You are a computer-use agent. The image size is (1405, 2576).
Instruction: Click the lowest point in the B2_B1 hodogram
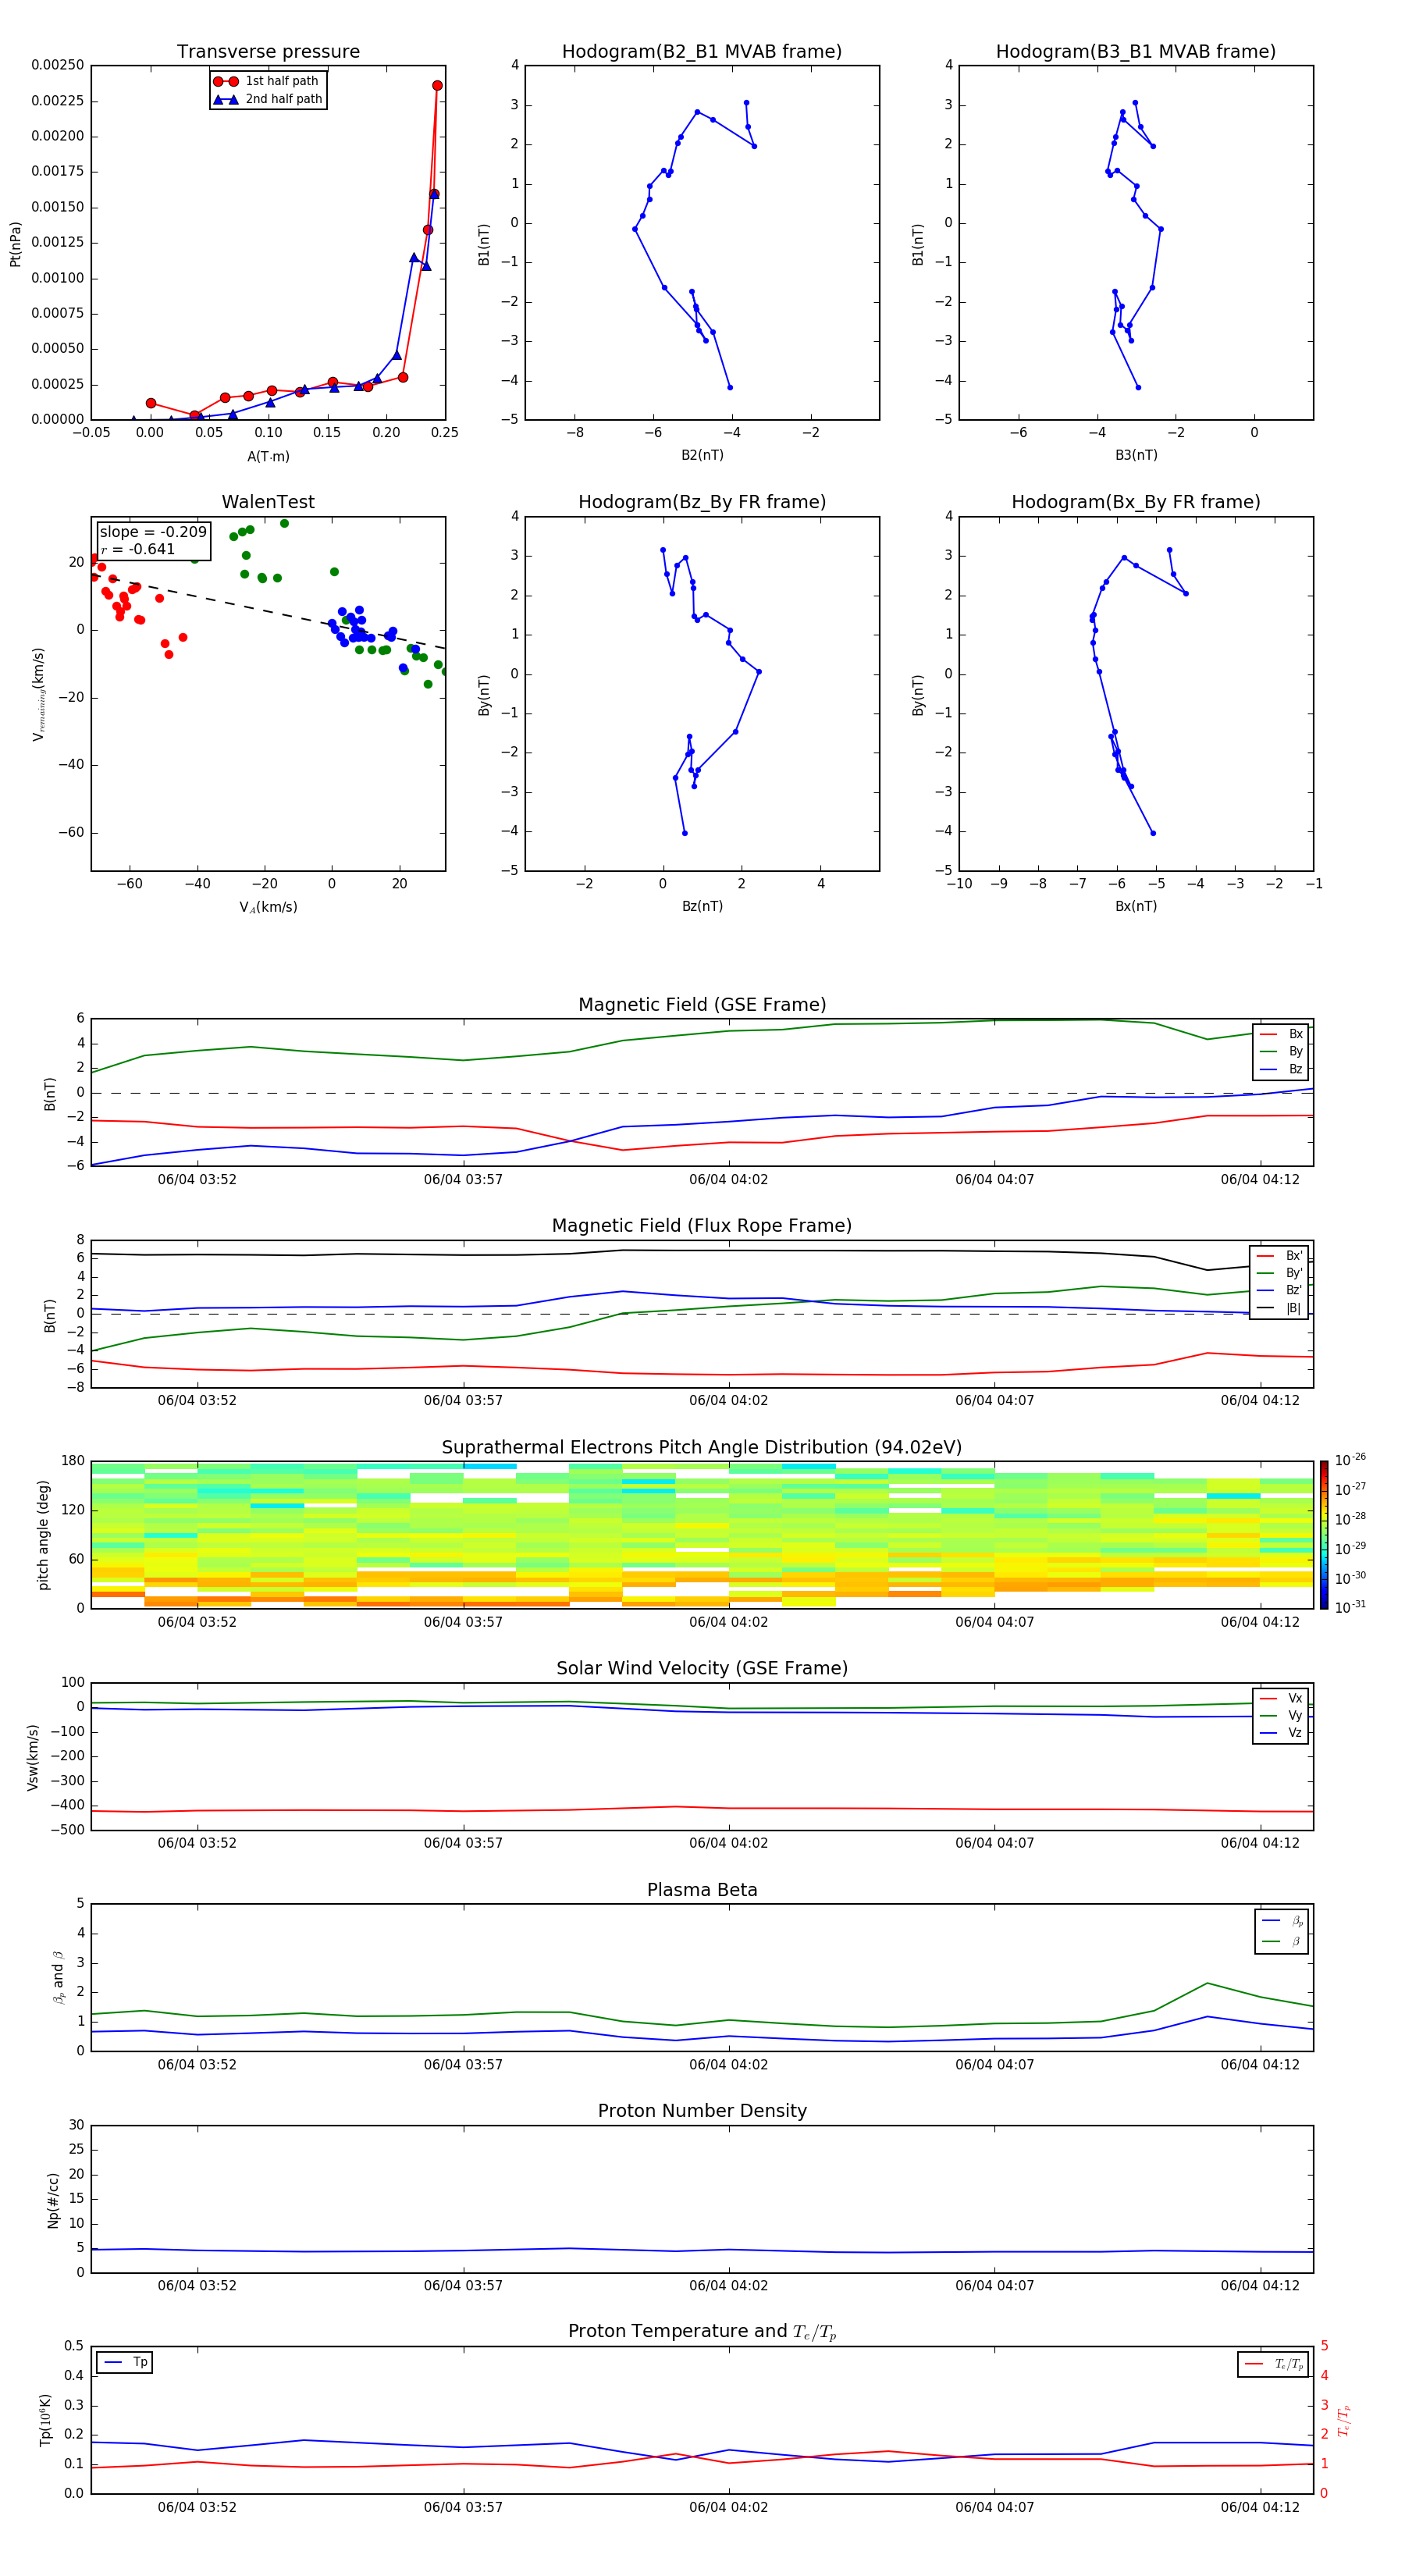pyautogui.click(x=730, y=387)
